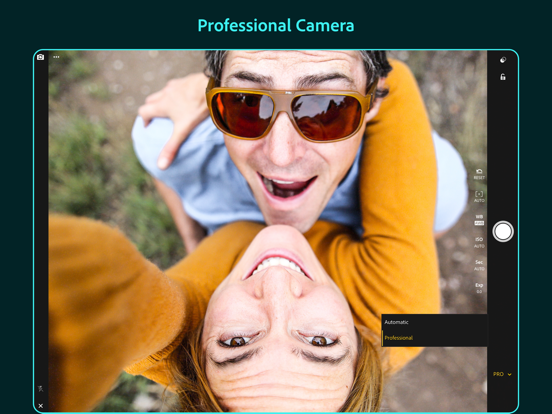This screenshot has width=552, height=414.
Task: Tap the woman's face in the viewfinder
Action: (x=280, y=317)
